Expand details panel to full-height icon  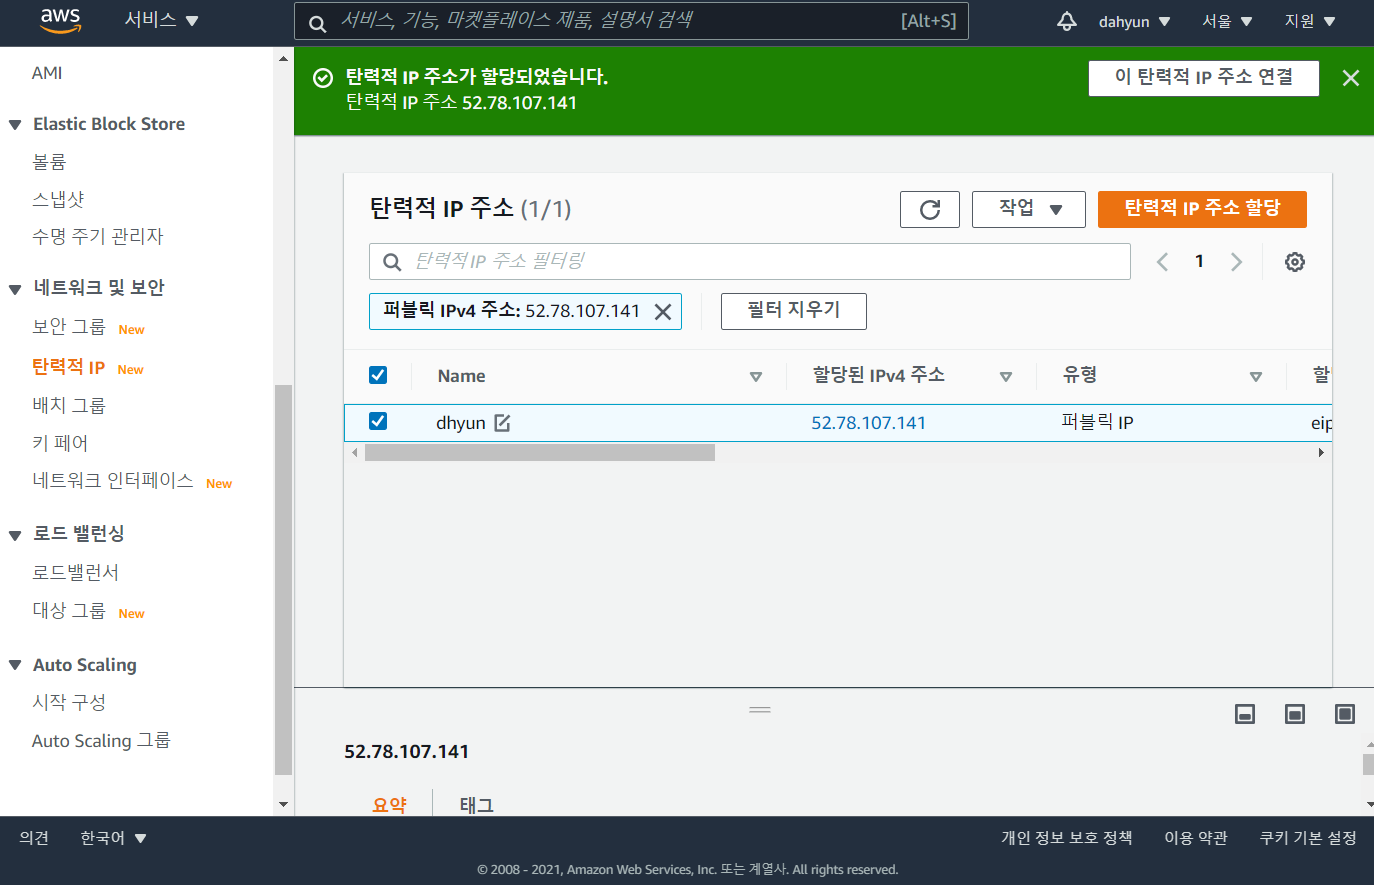(1345, 714)
